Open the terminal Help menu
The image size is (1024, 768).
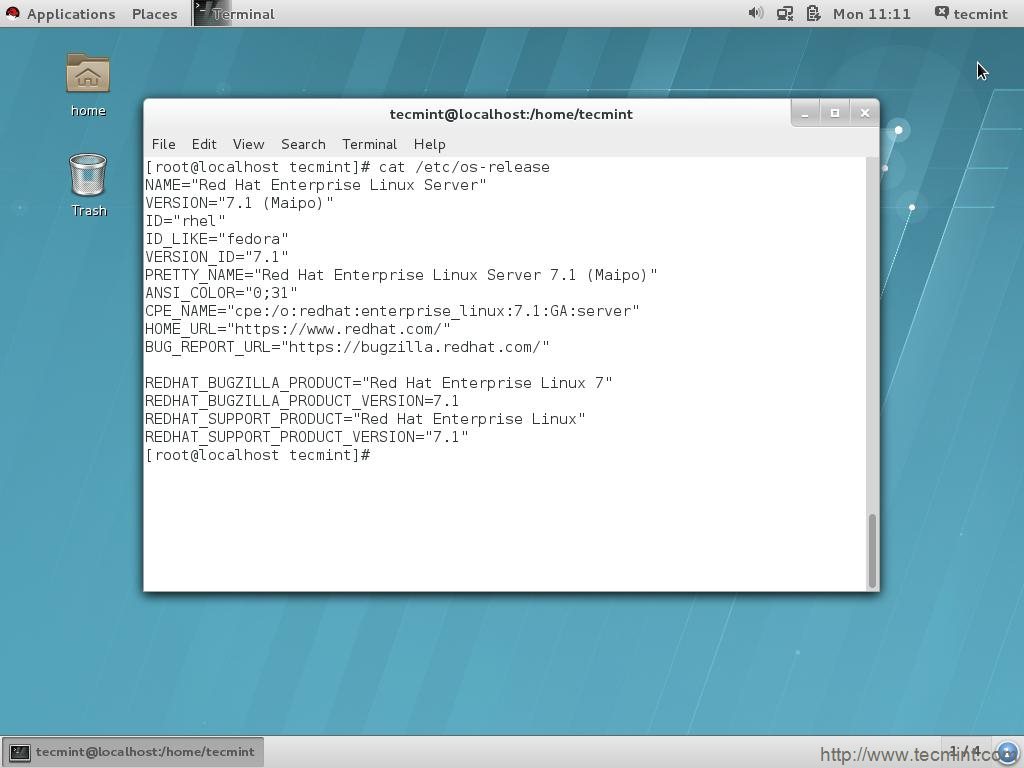coord(429,144)
